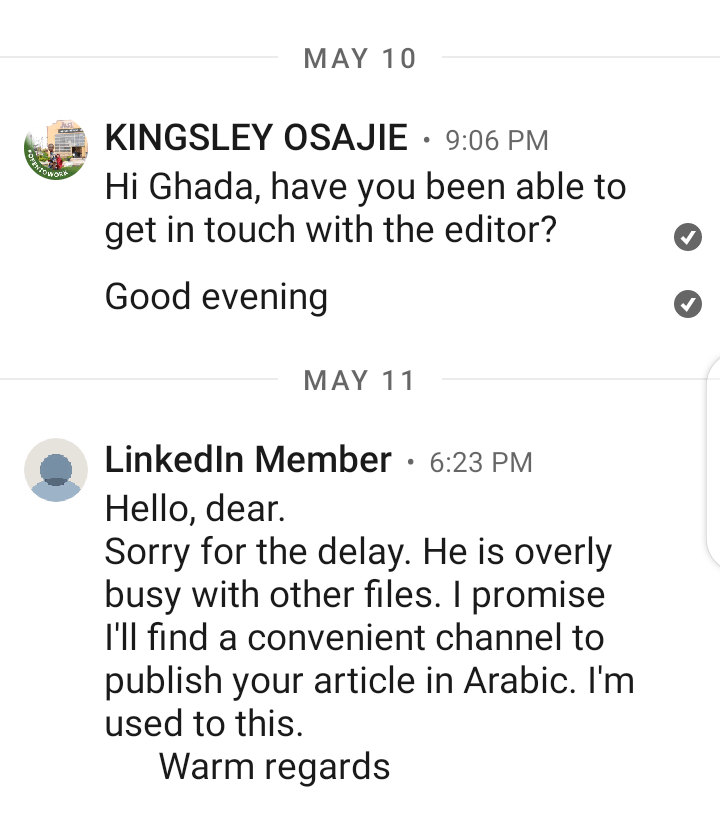Click the 'Hello, dear.' greeting line
Image resolution: width=720 pixels, height=835 pixels.
pos(196,509)
